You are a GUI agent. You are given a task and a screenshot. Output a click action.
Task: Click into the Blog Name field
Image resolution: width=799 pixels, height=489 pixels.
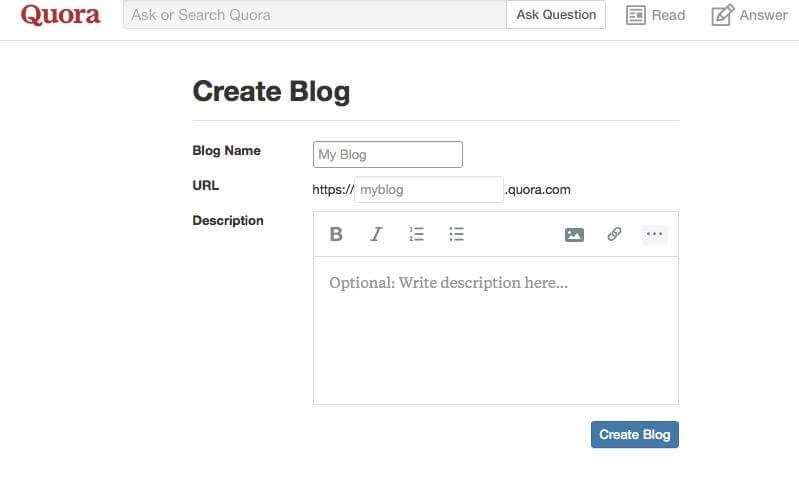coord(388,154)
